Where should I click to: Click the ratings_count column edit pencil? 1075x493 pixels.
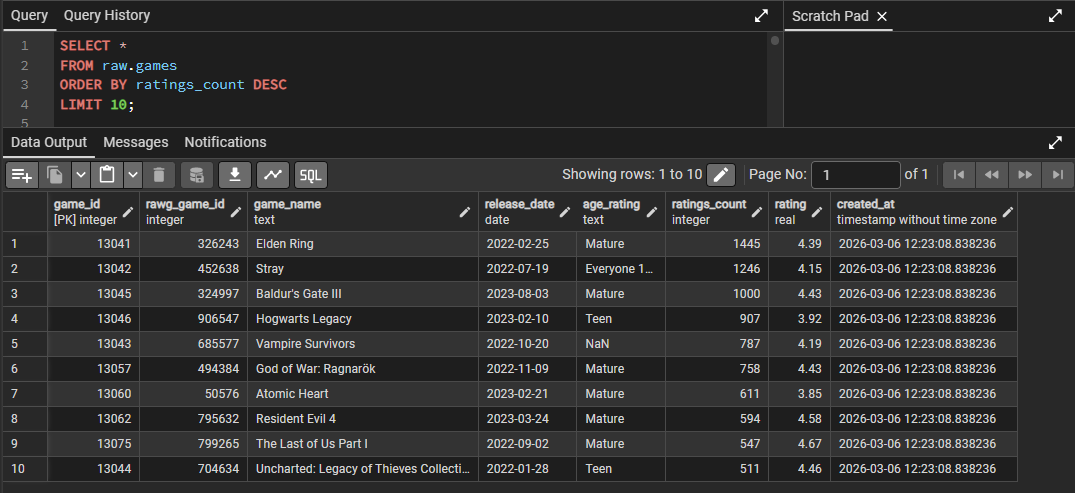point(757,213)
